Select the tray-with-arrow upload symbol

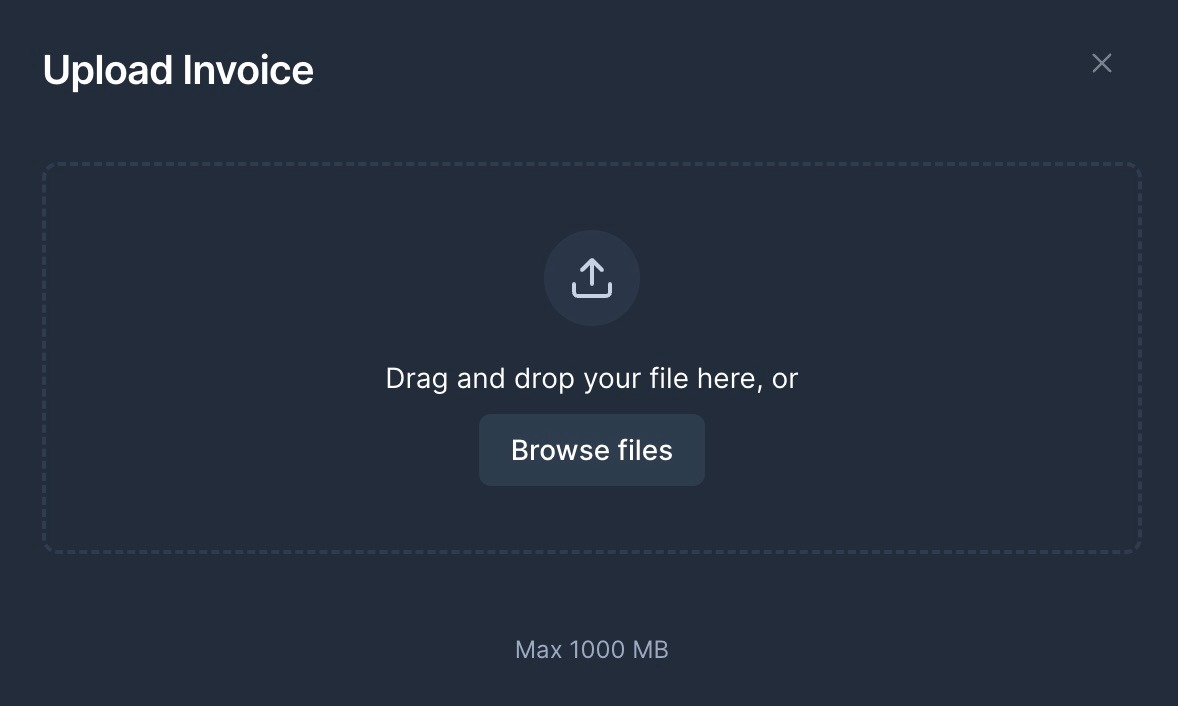[591, 278]
